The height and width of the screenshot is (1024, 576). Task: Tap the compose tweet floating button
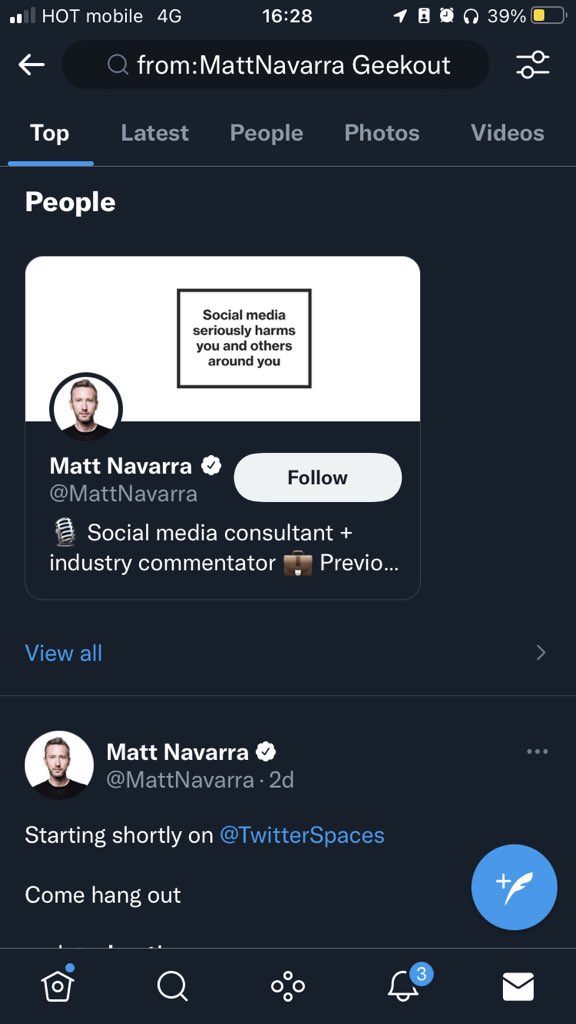pyautogui.click(x=514, y=887)
